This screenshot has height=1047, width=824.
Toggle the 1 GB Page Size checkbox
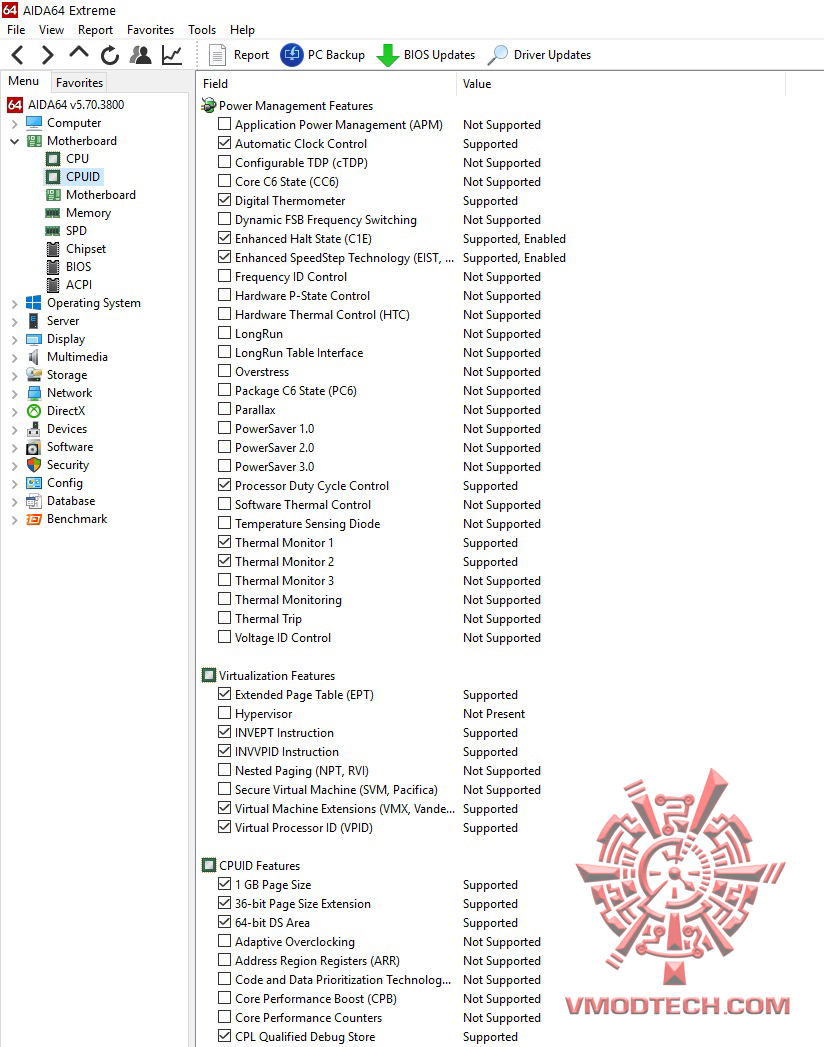click(224, 884)
